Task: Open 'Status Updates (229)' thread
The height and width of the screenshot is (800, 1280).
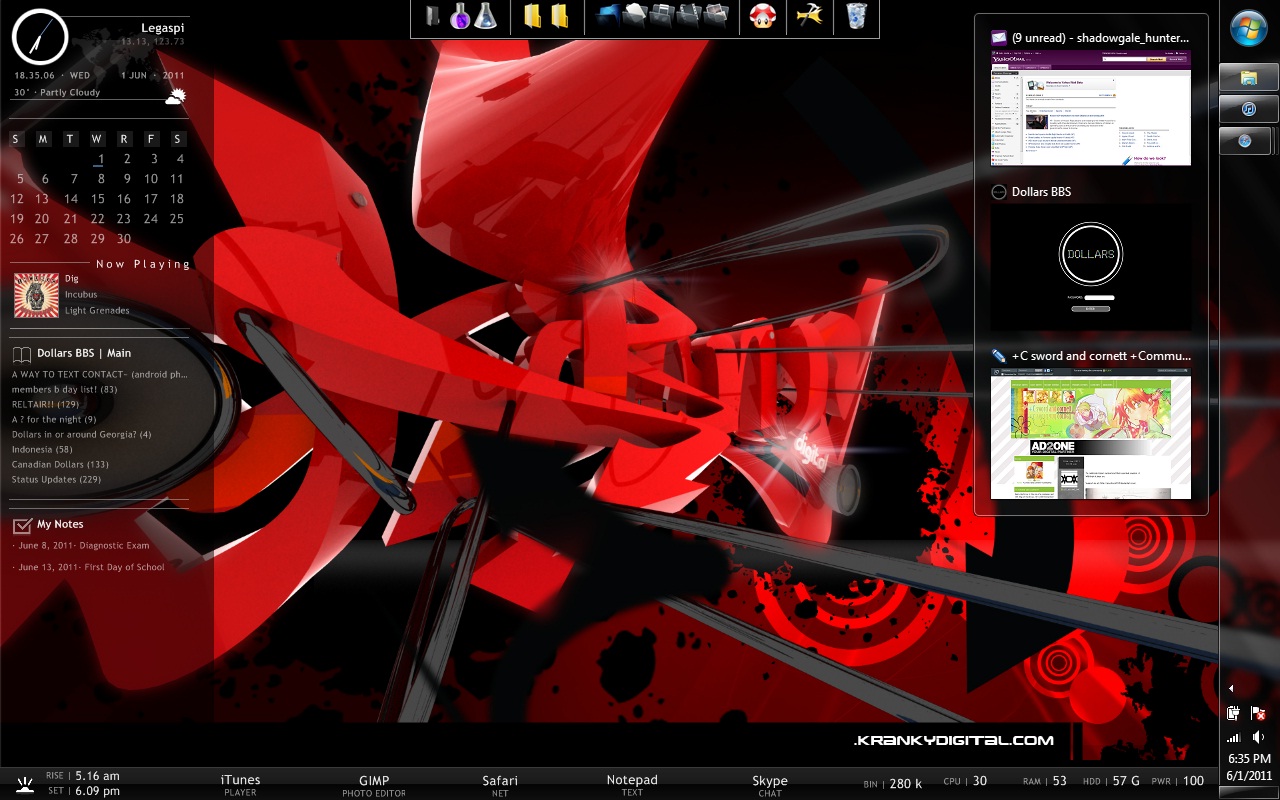Action: [56, 479]
